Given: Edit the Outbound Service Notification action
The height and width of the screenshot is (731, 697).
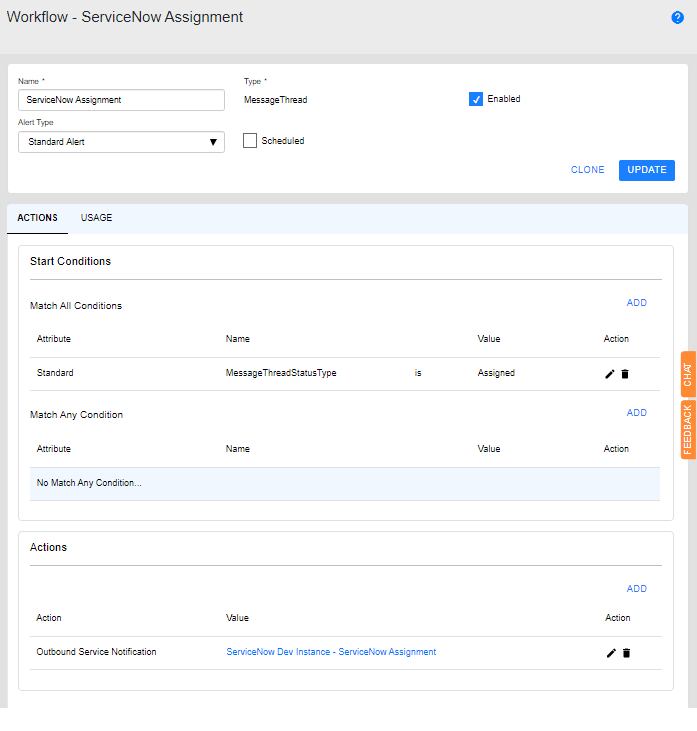Looking at the screenshot, I should pos(611,653).
